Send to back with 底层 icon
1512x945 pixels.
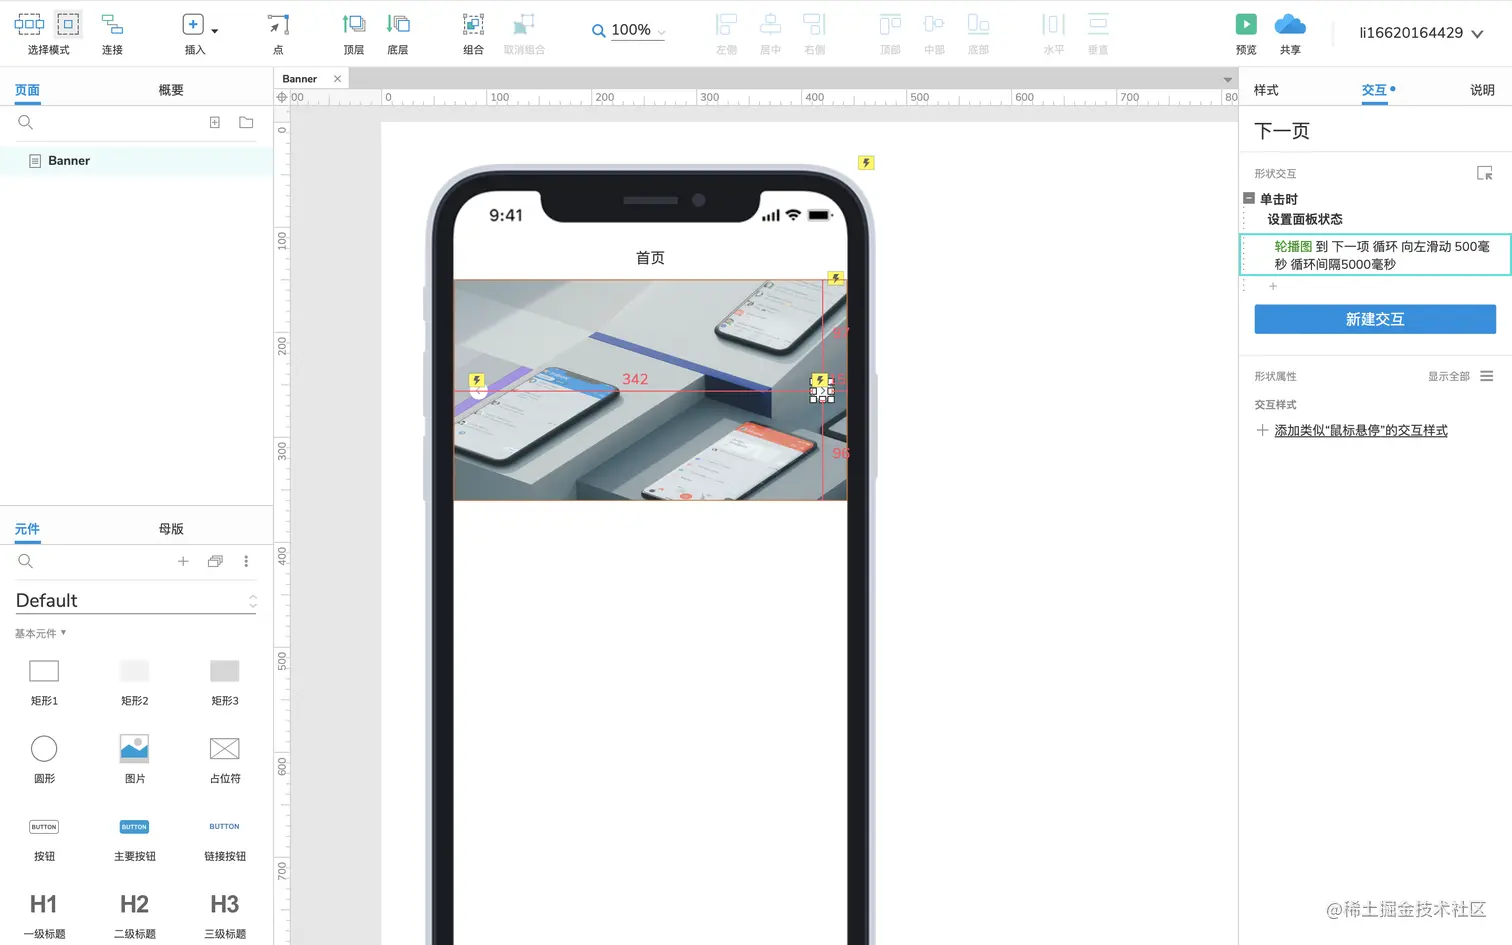tap(398, 24)
